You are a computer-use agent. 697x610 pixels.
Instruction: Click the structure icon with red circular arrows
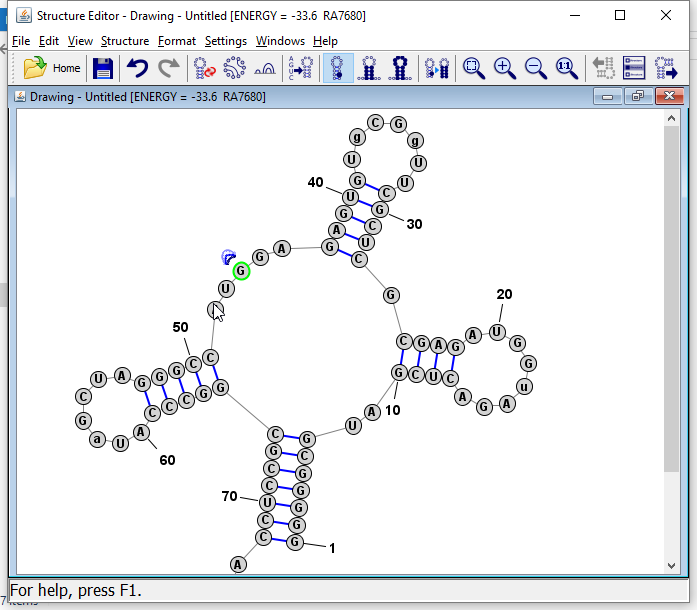[x=204, y=68]
